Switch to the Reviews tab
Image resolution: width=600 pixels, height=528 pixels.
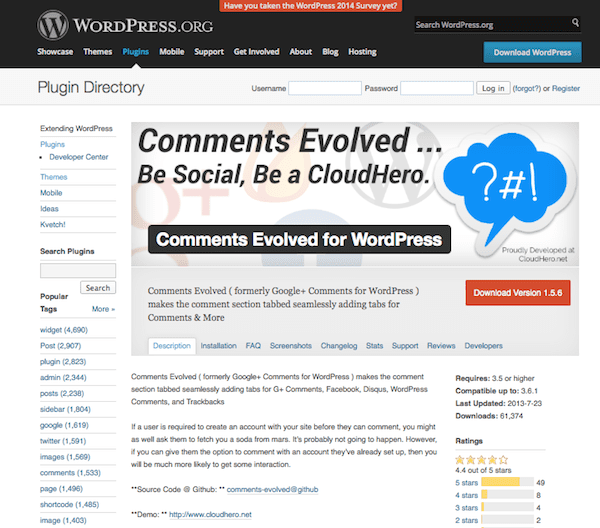coord(441,346)
